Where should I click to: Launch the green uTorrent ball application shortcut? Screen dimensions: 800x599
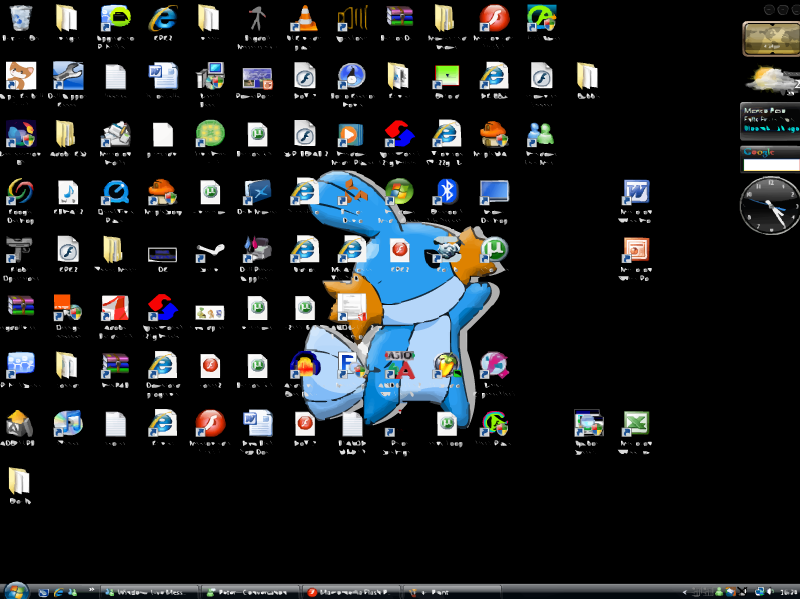pos(493,250)
